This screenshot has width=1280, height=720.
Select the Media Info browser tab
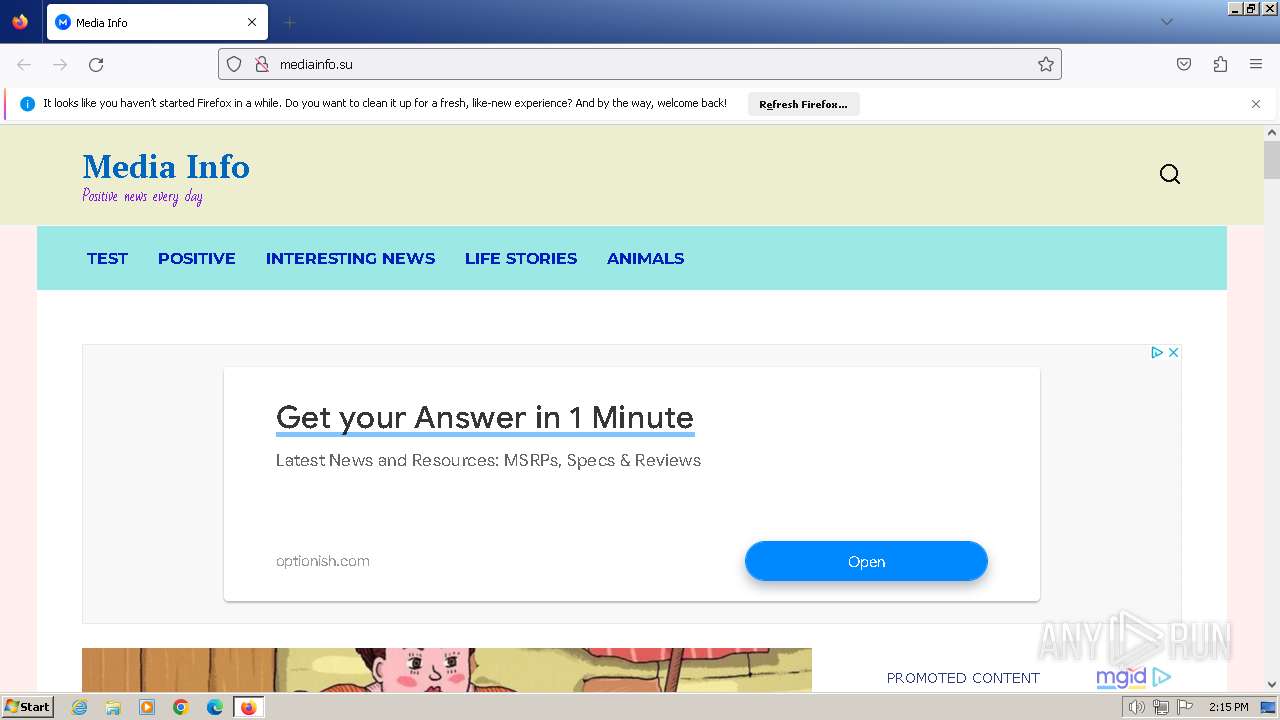[x=156, y=22]
